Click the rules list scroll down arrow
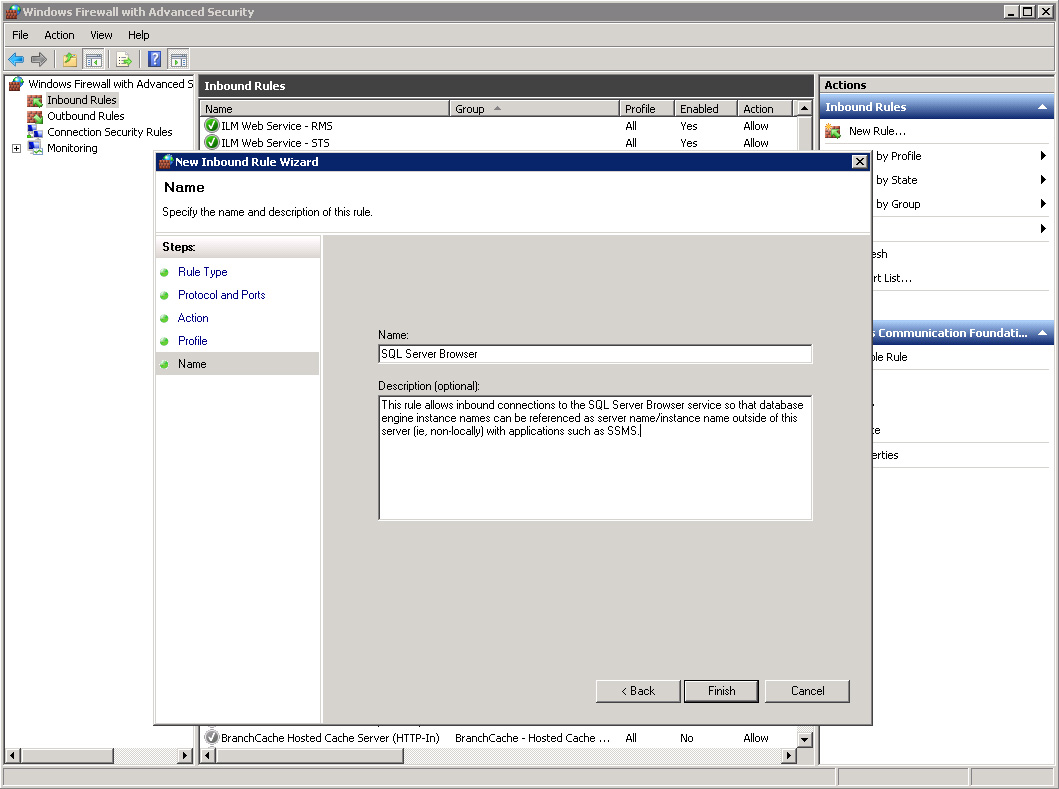The height and width of the screenshot is (789, 1059). pyautogui.click(x=804, y=739)
